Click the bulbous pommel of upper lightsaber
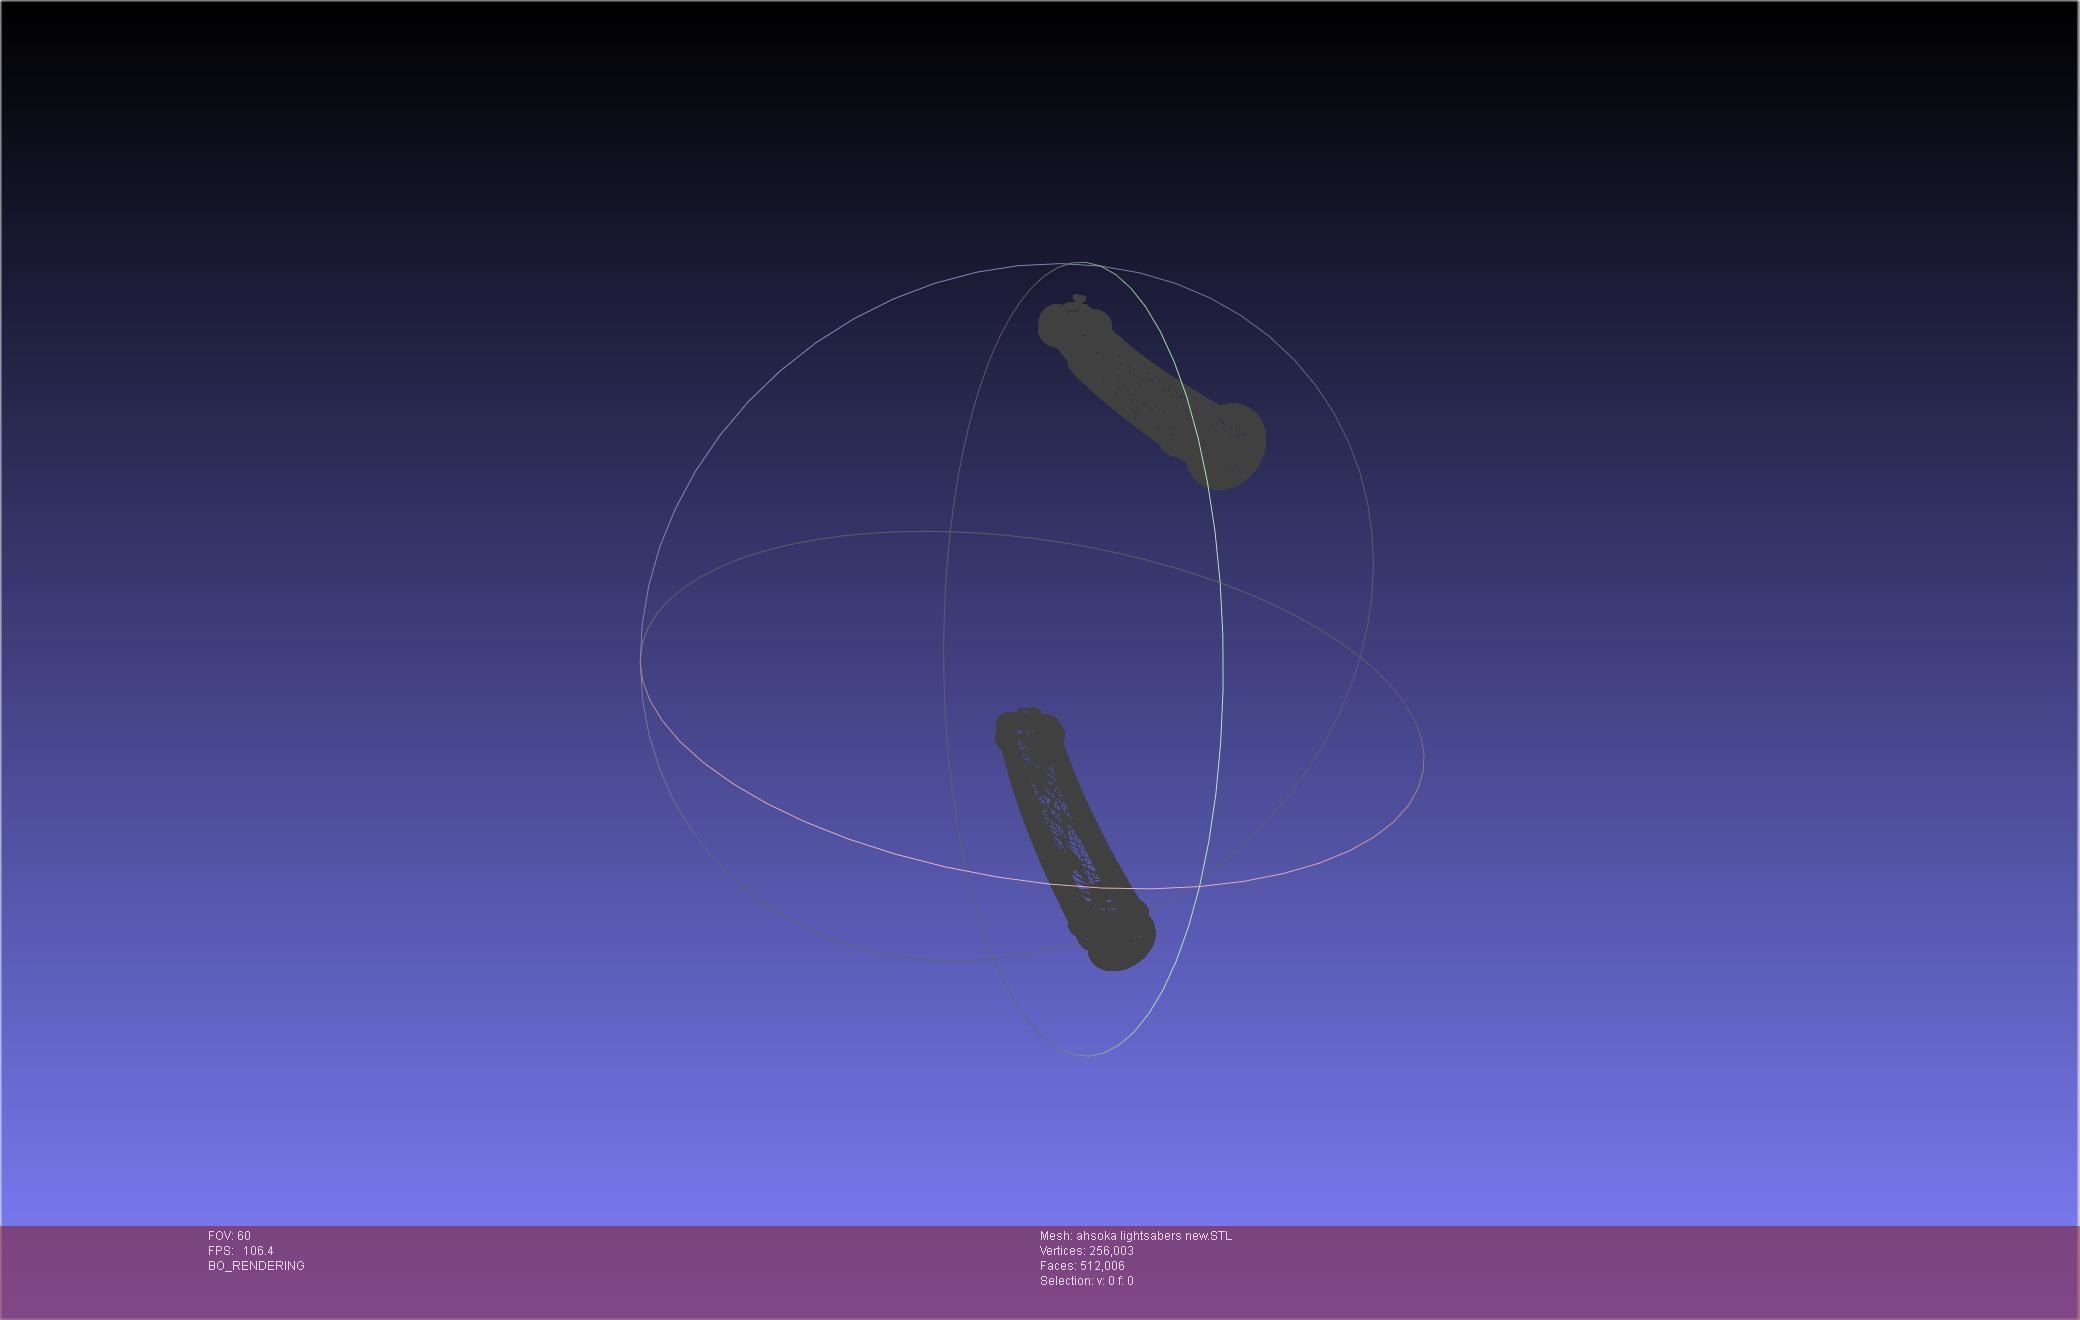 point(1232,447)
